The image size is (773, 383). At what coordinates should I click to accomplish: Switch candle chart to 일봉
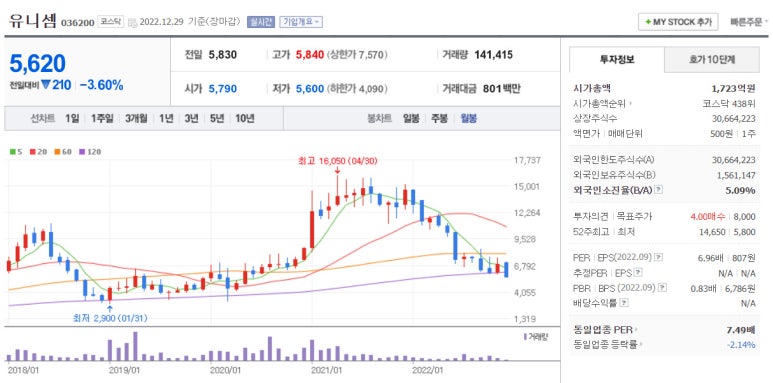click(411, 118)
